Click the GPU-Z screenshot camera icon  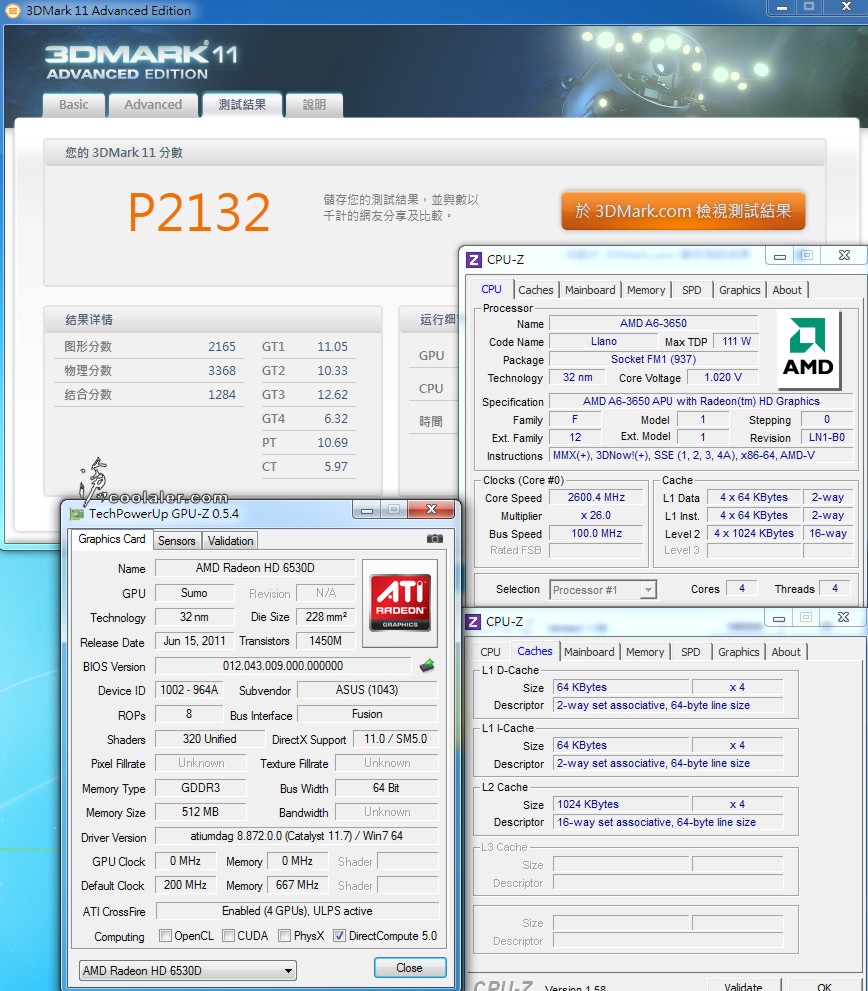[434, 538]
